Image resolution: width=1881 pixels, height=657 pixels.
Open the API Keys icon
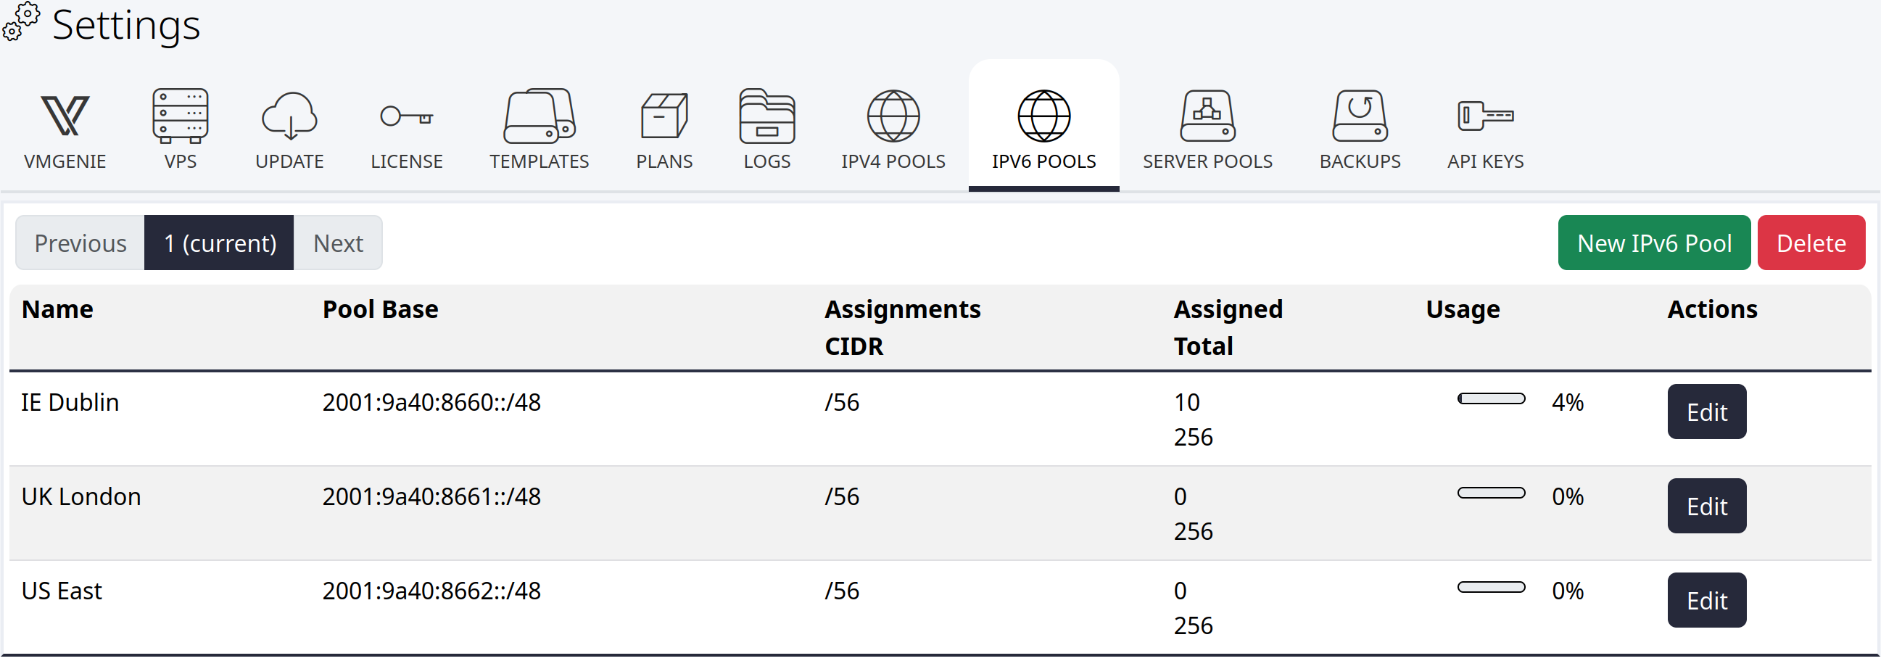[1485, 116]
